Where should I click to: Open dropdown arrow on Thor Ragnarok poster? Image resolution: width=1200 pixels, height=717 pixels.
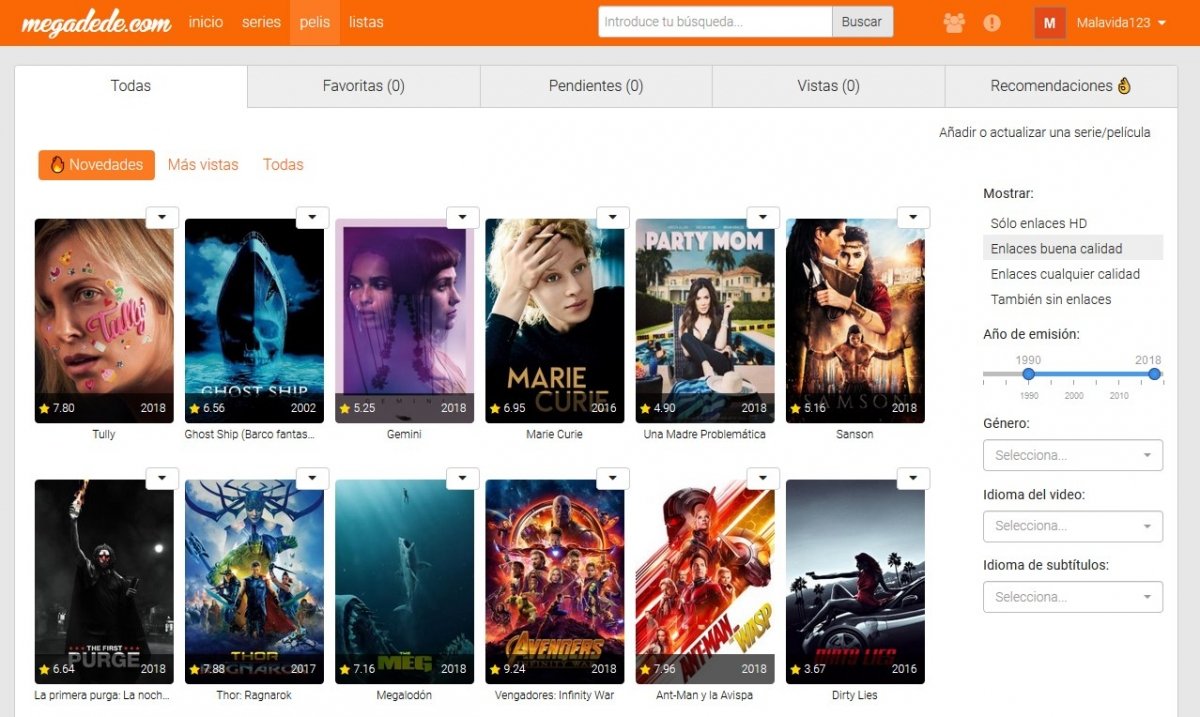point(312,478)
